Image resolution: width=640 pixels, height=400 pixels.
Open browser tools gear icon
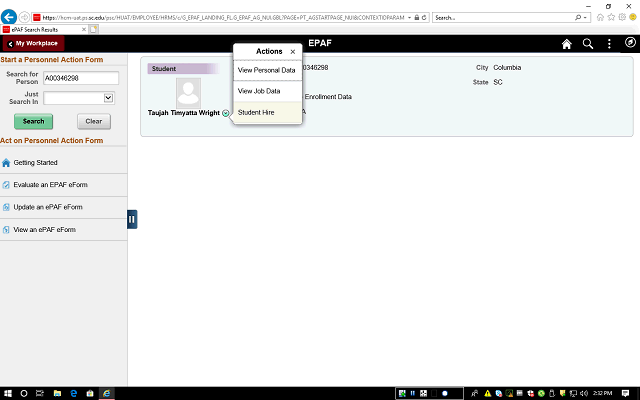[622, 17]
